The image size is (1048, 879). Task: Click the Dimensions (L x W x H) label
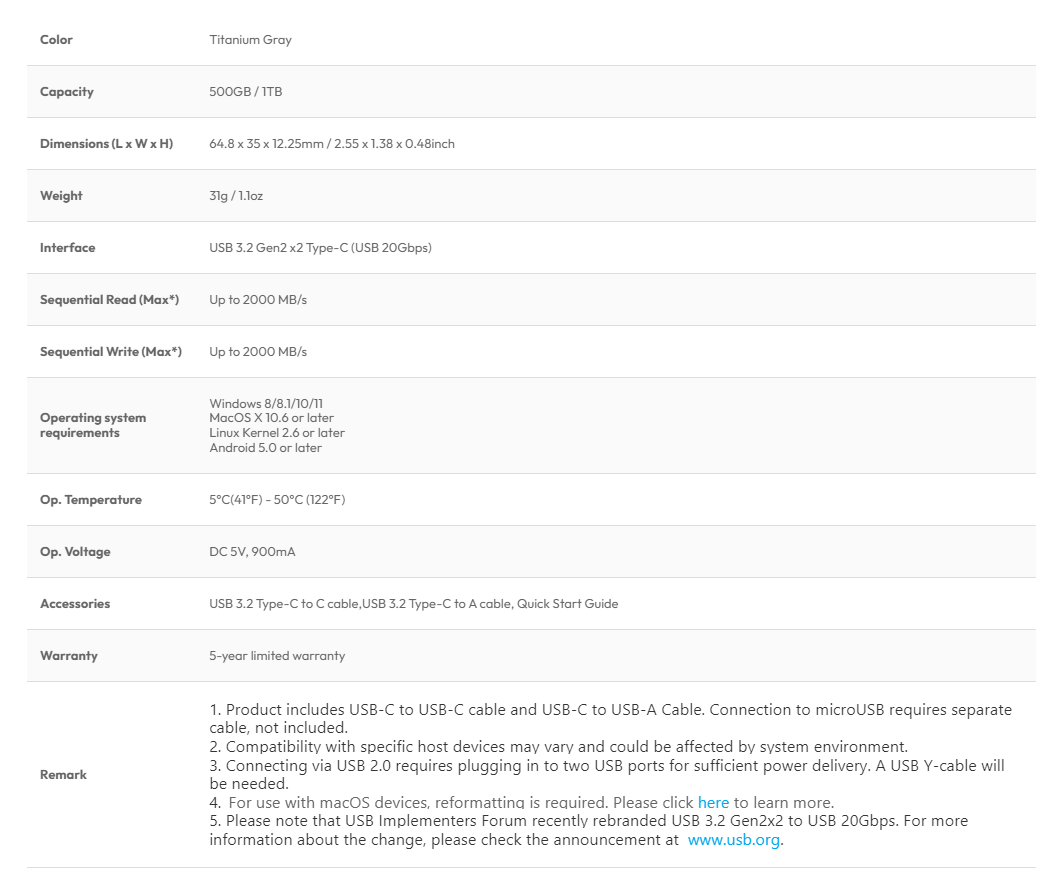(106, 144)
